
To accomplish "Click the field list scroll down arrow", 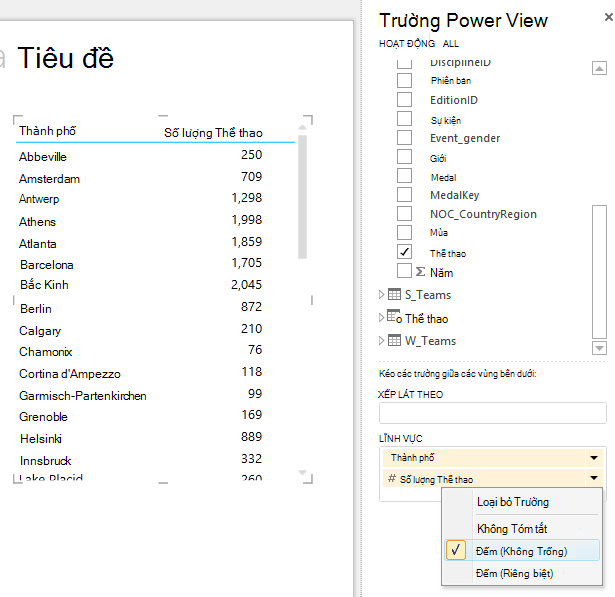I will [x=599, y=348].
